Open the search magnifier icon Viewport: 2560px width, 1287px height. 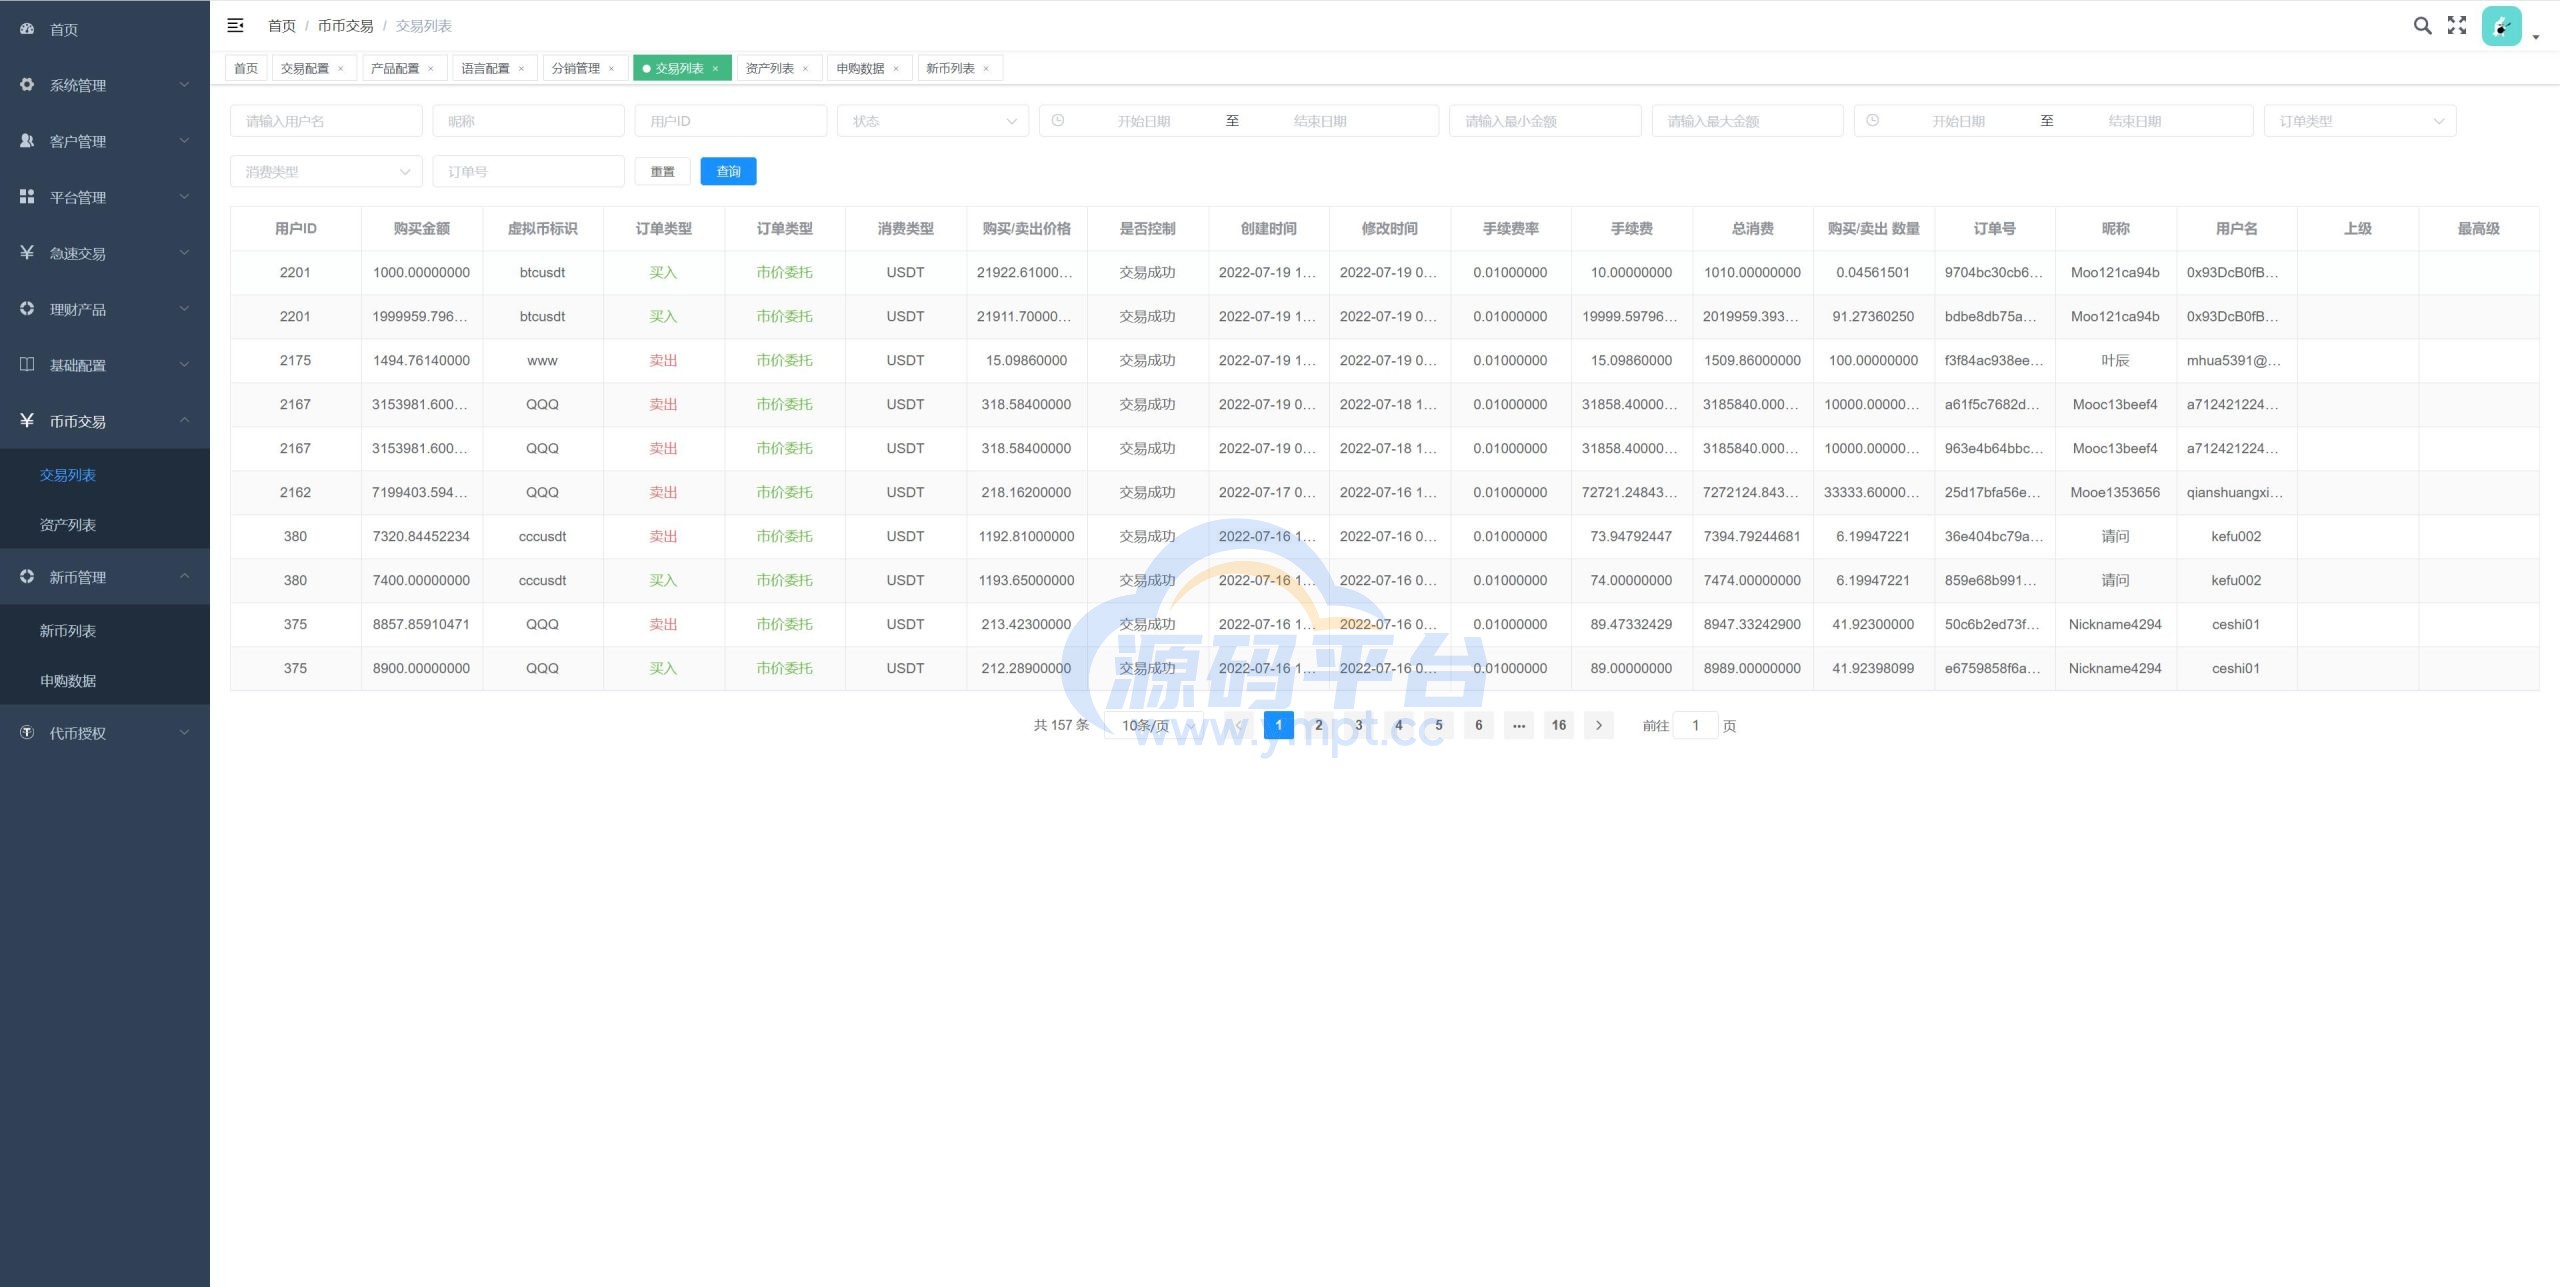pyautogui.click(x=2422, y=25)
